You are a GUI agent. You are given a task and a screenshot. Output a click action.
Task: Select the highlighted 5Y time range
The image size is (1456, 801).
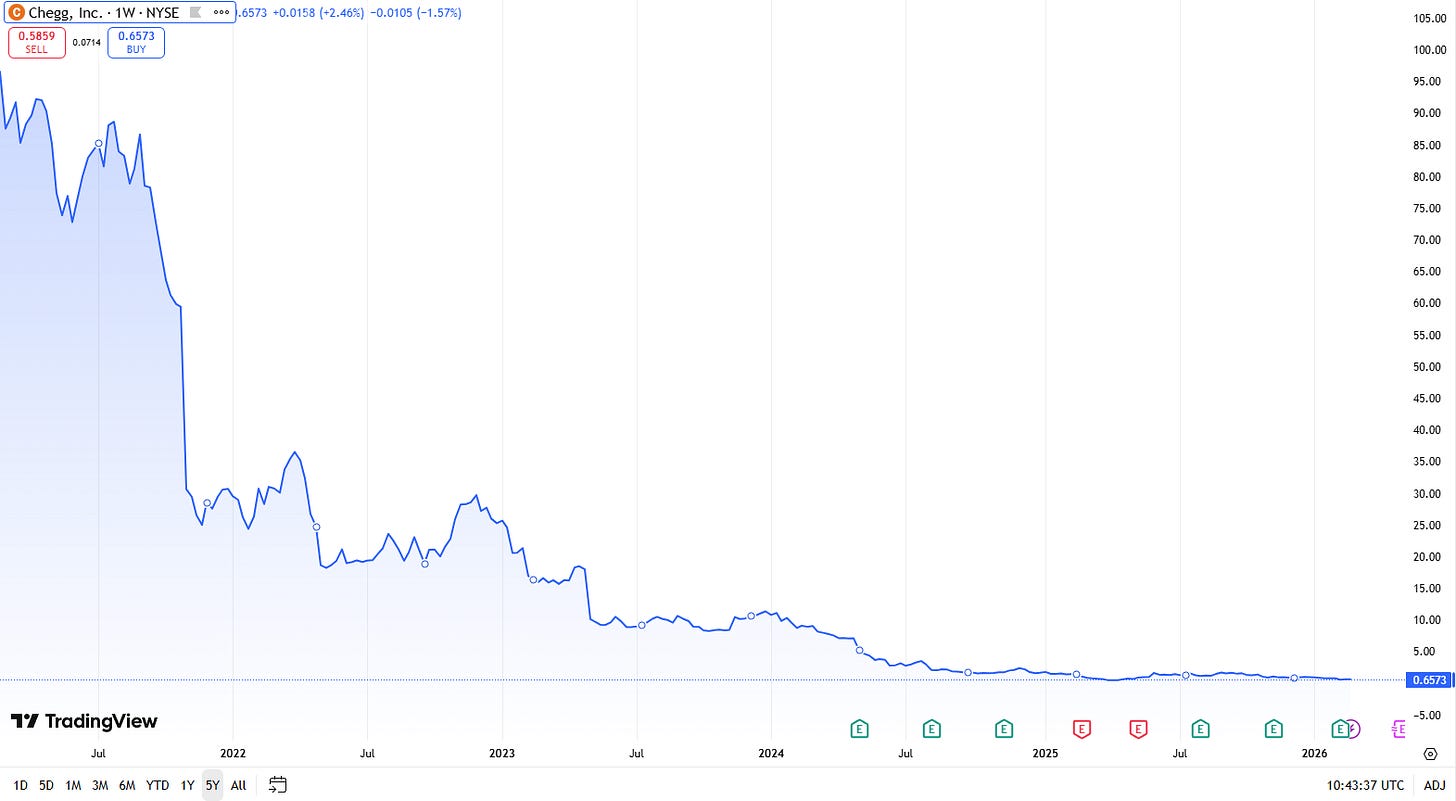click(212, 785)
